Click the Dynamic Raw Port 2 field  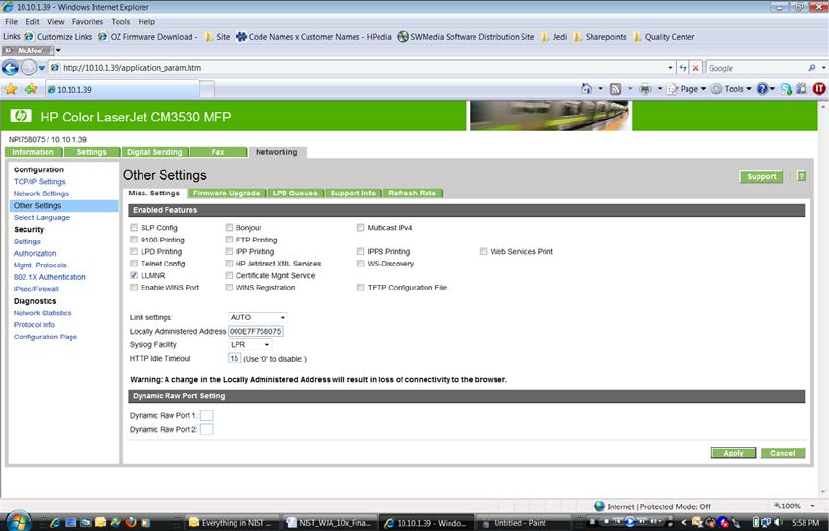tap(207, 429)
